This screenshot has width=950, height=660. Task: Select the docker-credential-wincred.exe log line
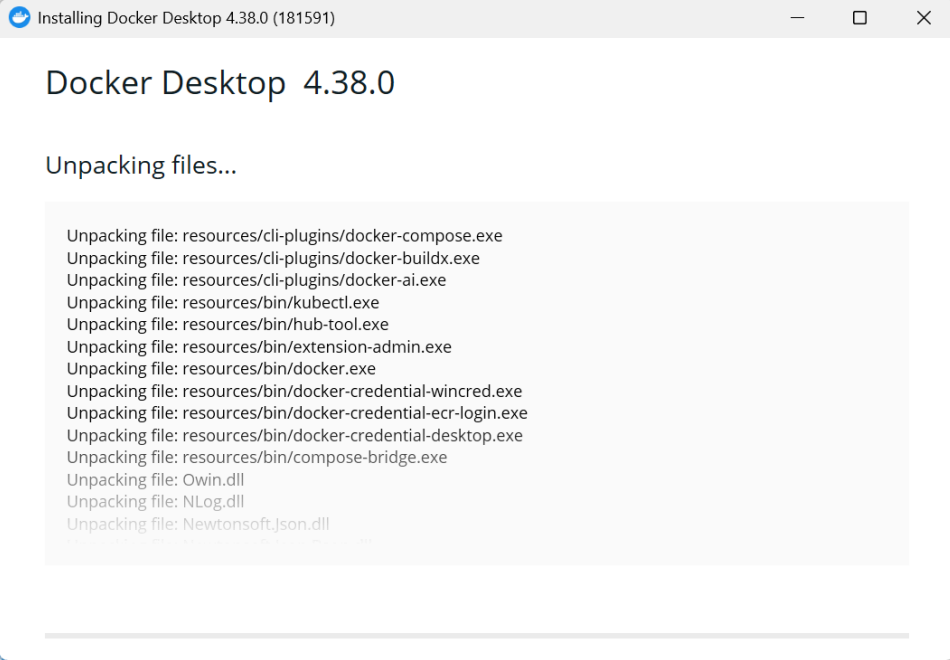click(294, 391)
